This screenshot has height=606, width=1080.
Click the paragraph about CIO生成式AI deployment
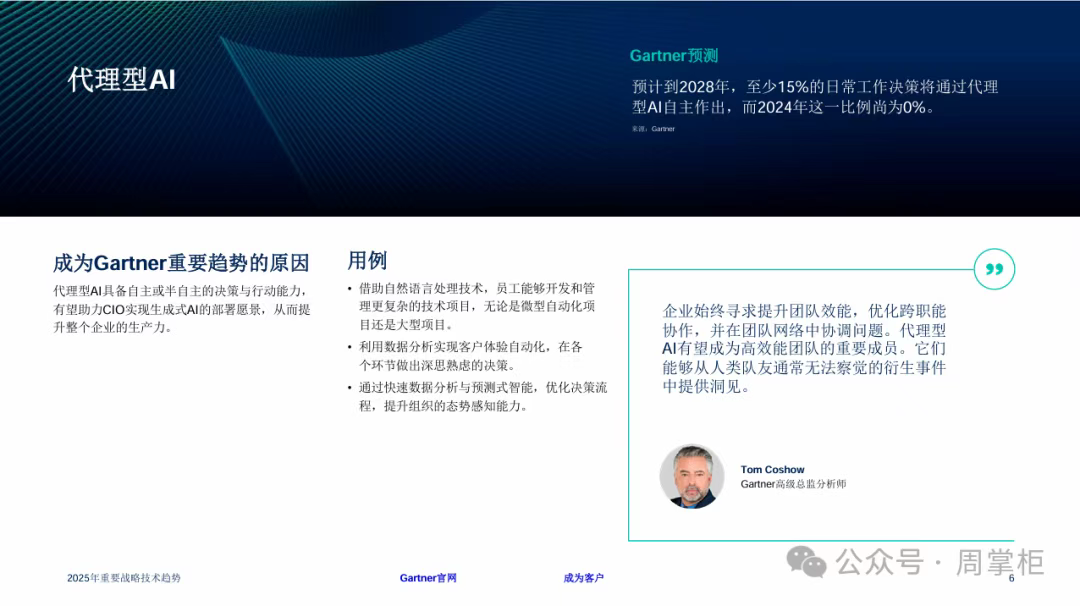pos(181,308)
